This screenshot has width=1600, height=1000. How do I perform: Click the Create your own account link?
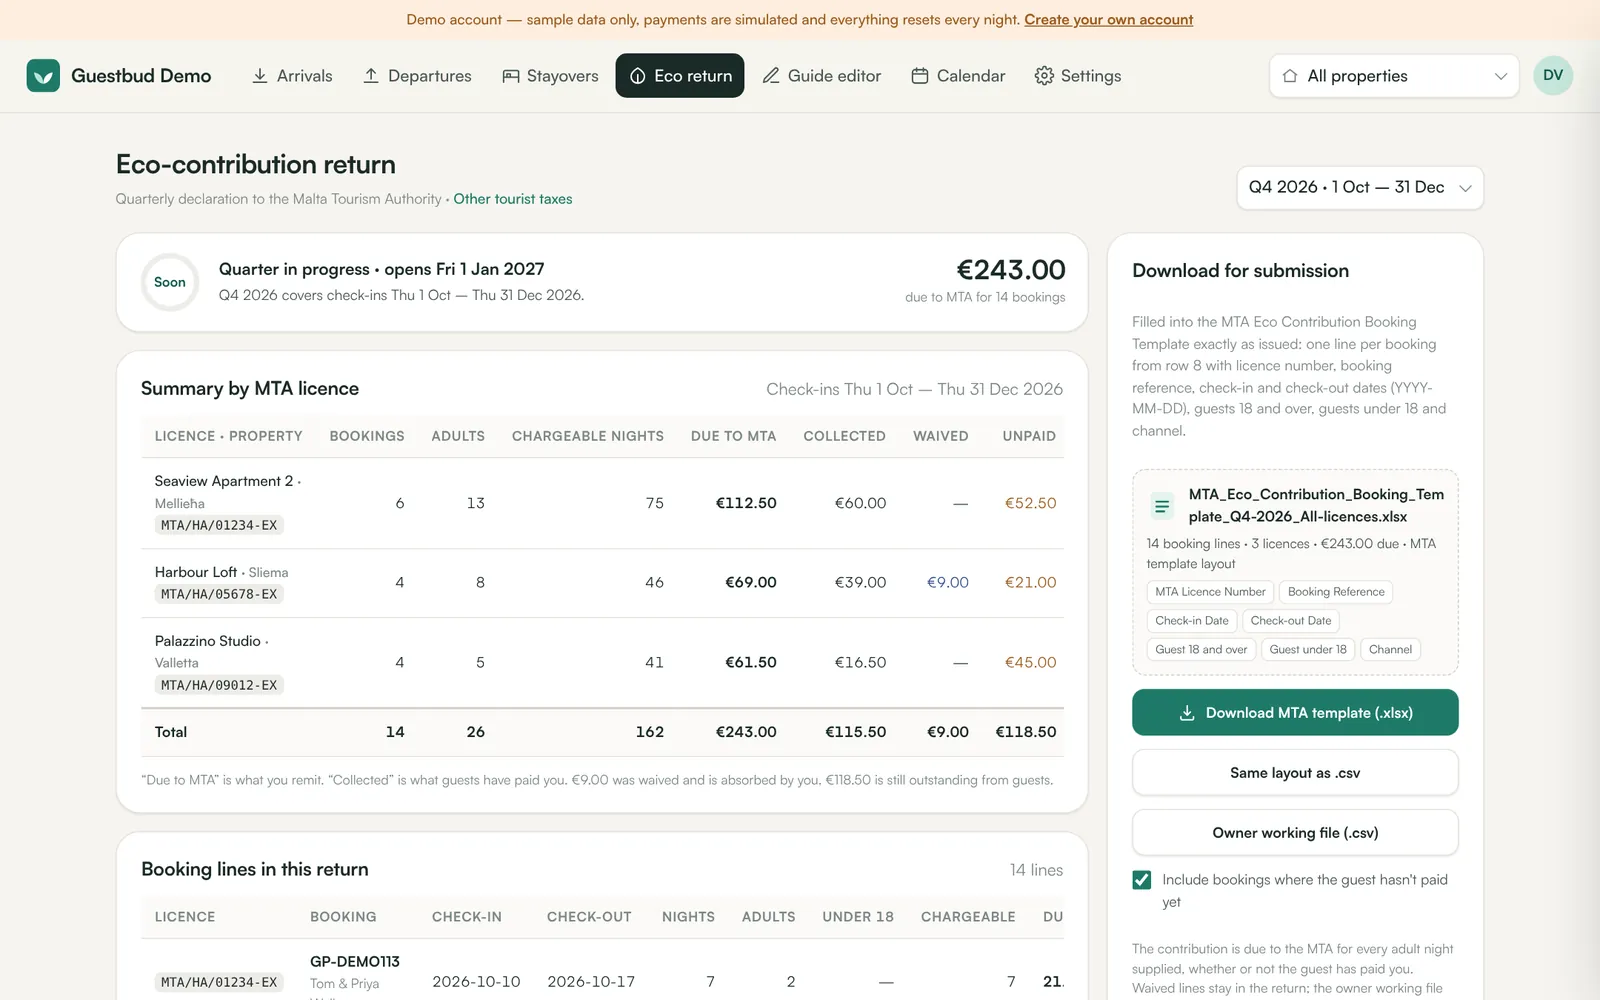point(1108,20)
